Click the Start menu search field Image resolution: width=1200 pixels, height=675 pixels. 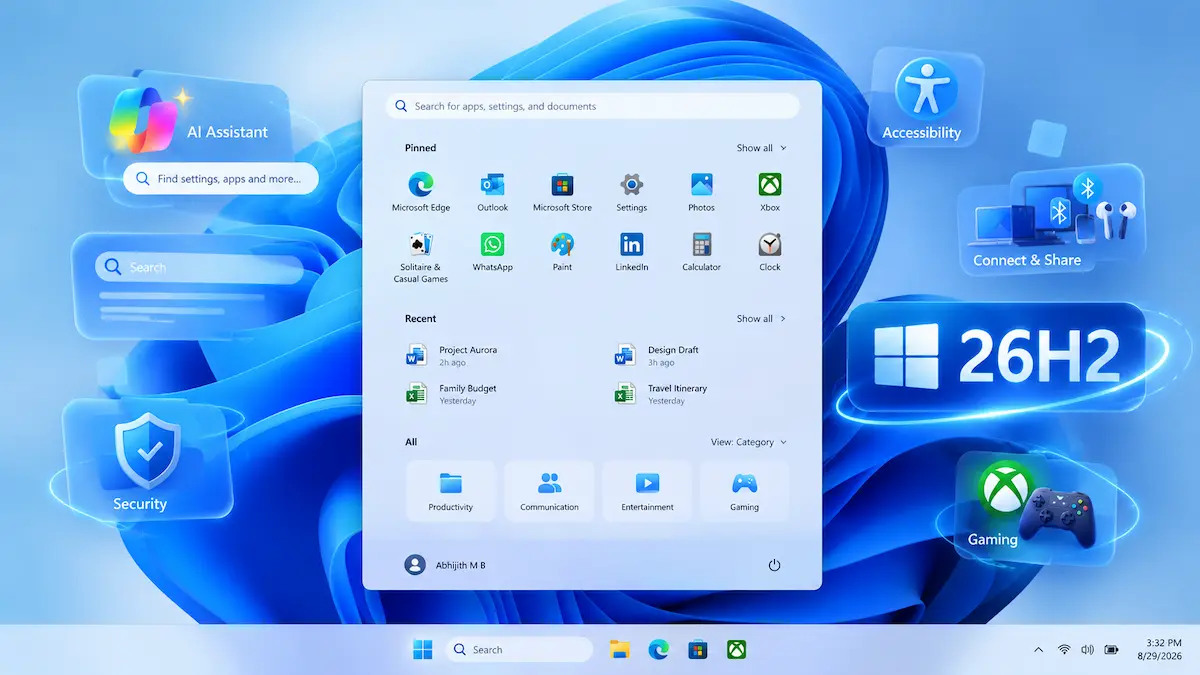click(x=592, y=106)
